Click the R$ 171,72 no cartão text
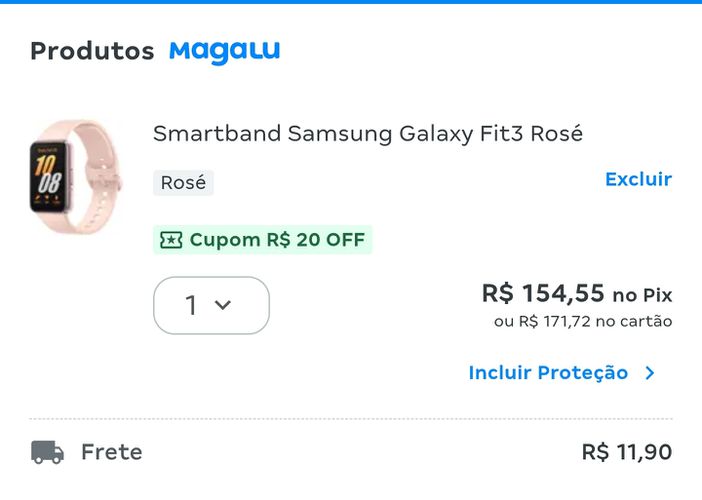 (583, 321)
